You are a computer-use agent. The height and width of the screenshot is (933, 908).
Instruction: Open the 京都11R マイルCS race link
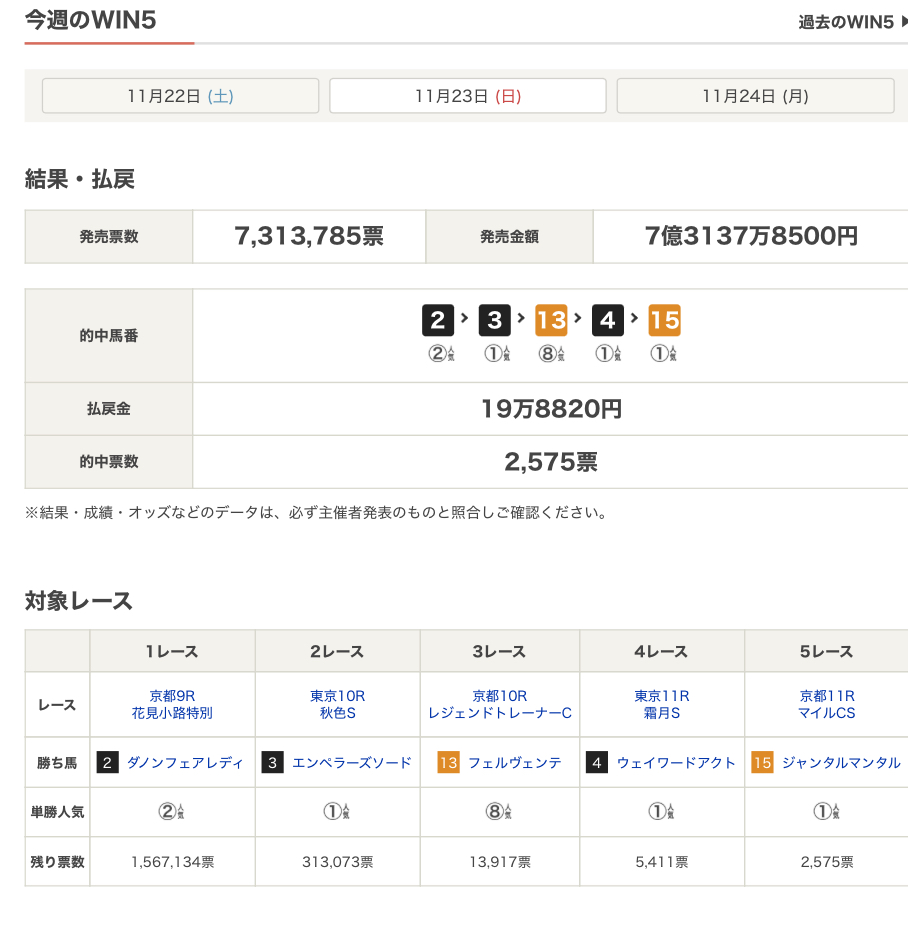click(x=827, y=705)
